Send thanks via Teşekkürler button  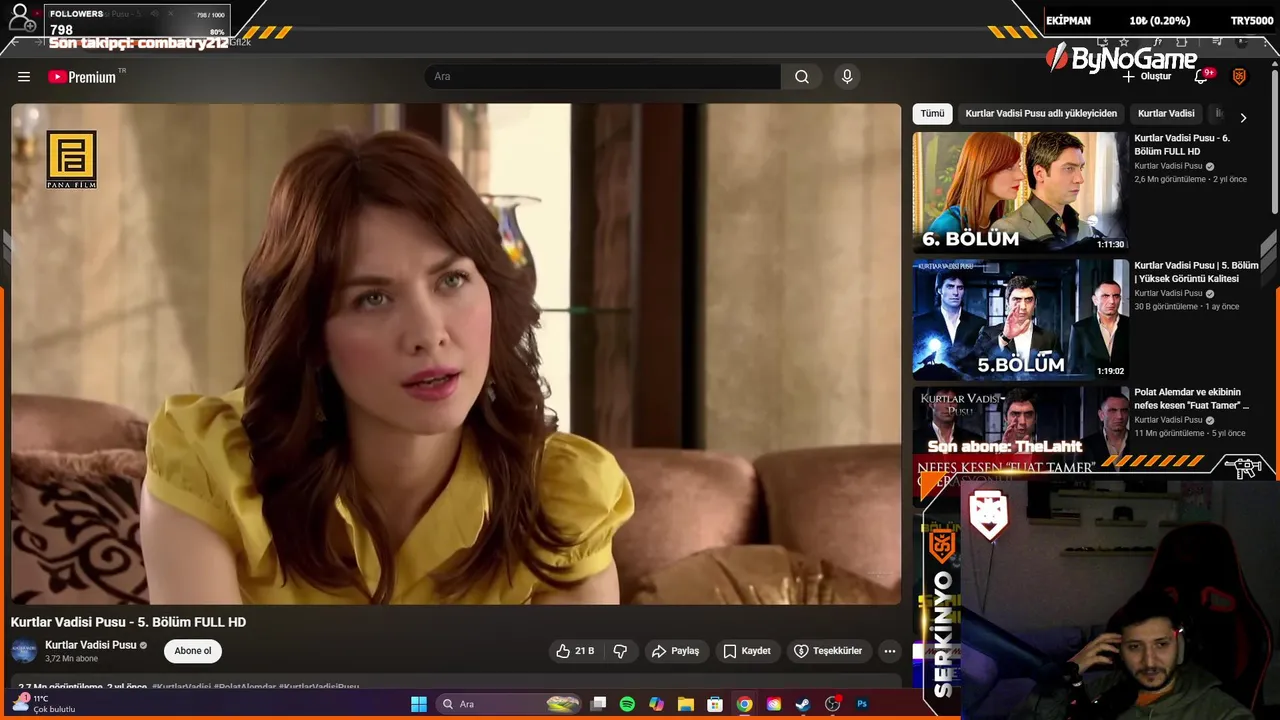[x=828, y=651]
